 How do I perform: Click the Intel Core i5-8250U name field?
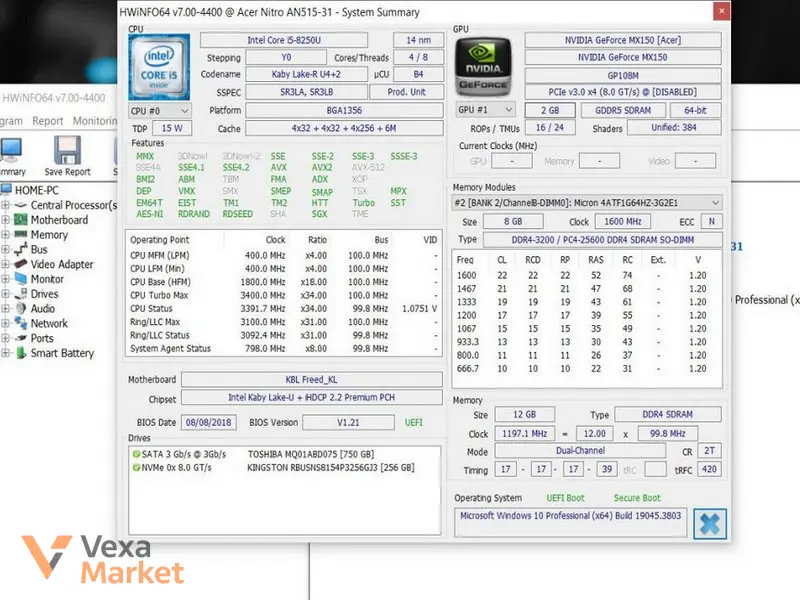[284, 40]
